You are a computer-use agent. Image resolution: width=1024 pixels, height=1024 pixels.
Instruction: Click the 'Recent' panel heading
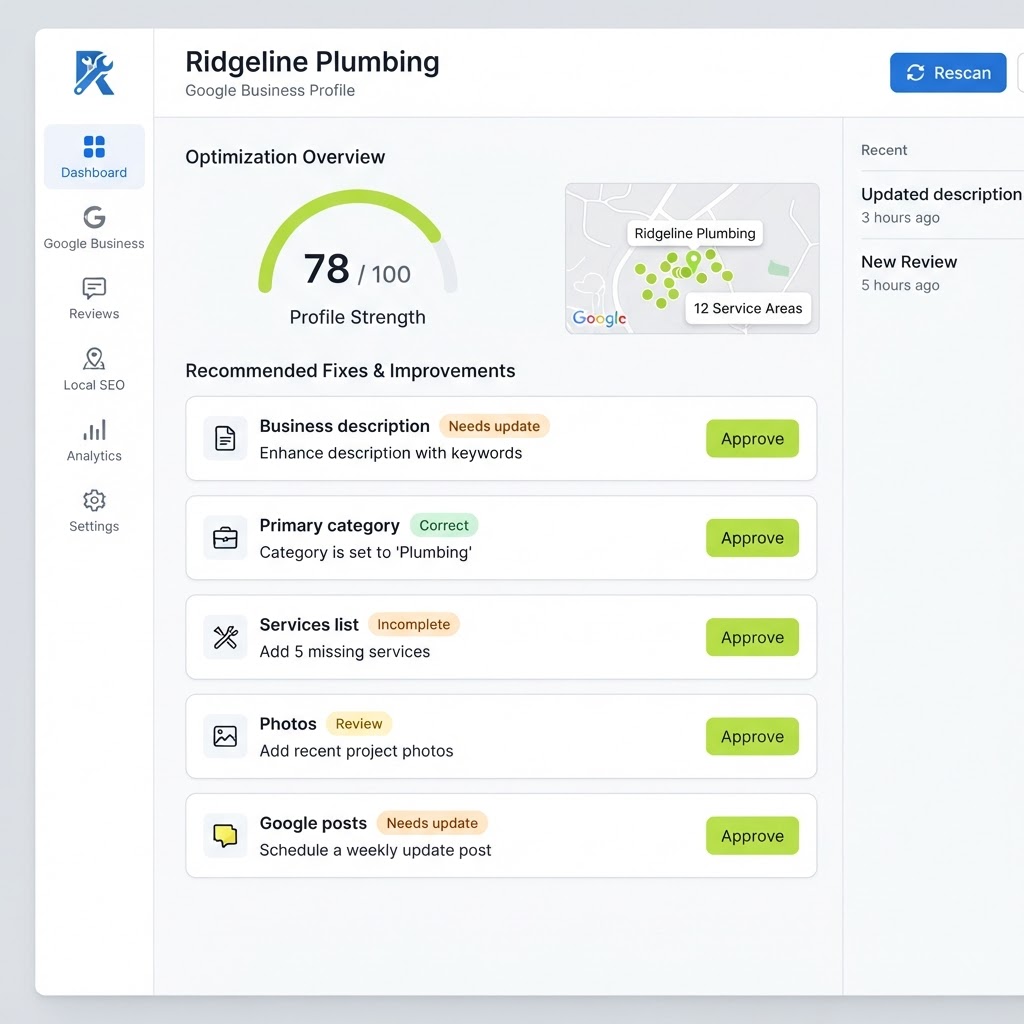pos(884,150)
